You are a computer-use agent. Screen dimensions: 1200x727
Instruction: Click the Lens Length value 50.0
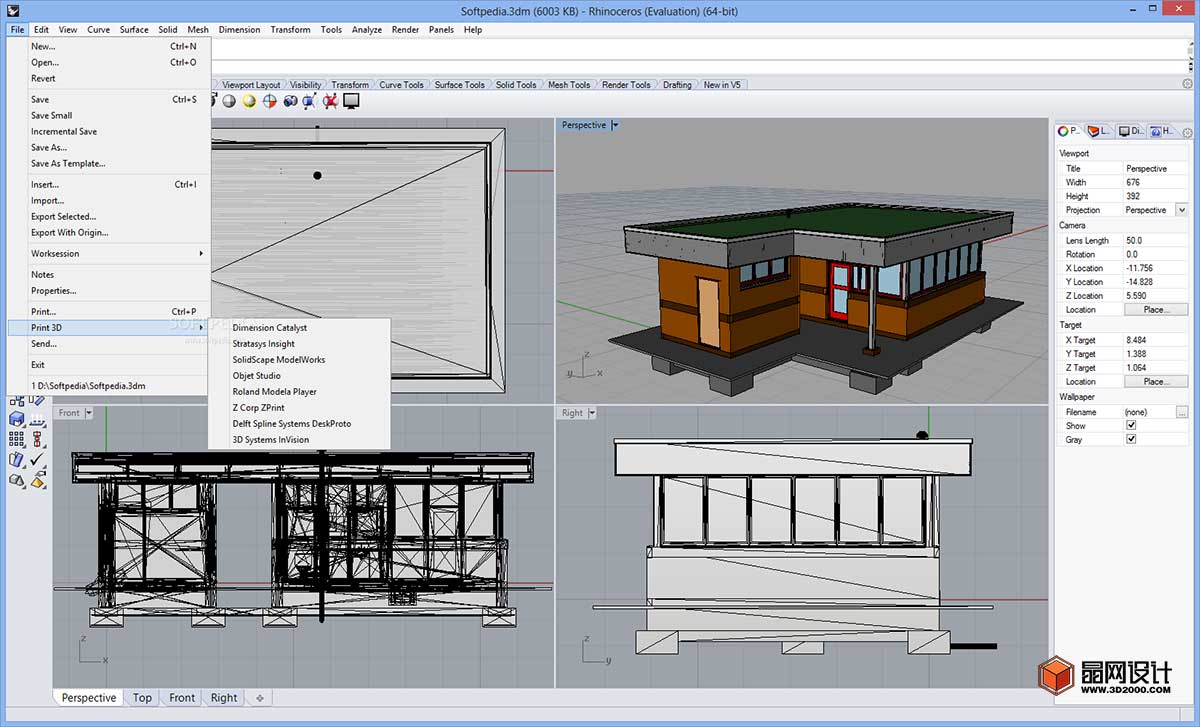[1134, 240]
